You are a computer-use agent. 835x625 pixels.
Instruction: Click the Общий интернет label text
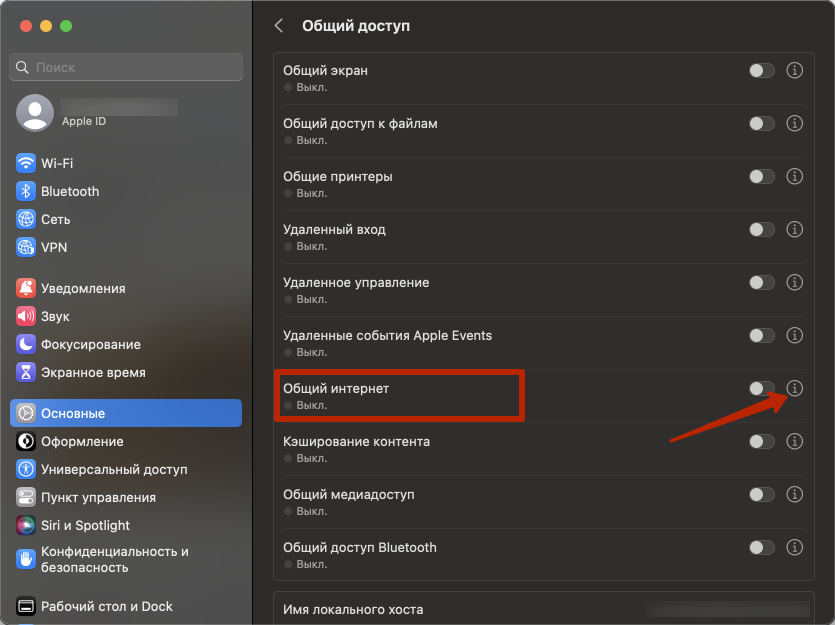tap(335, 389)
